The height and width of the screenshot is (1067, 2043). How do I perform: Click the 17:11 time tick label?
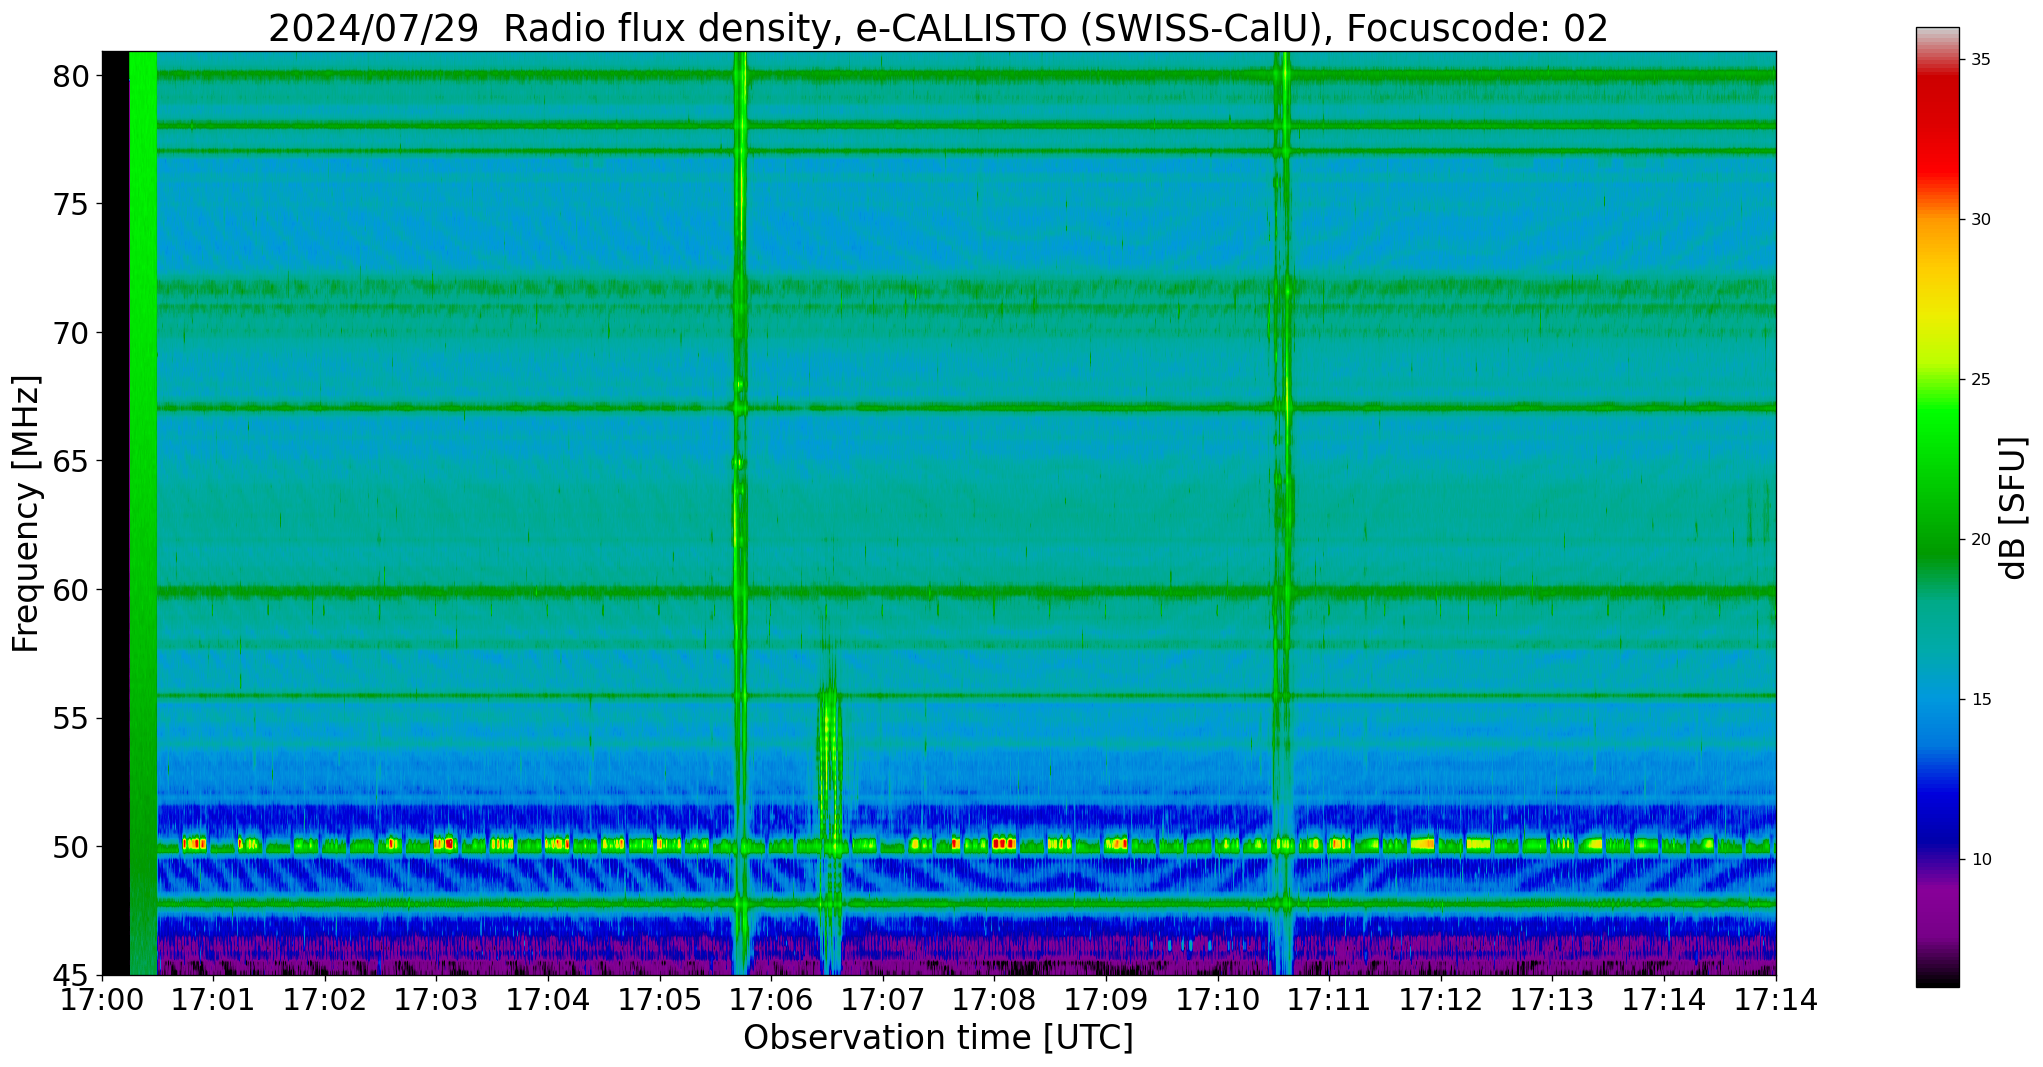point(1330,999)
